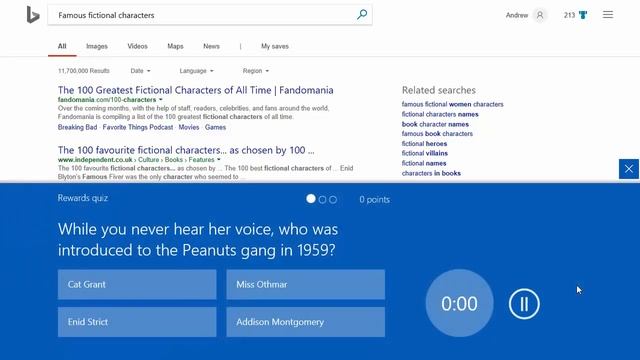Image resolution: width=640 pixels, height=360 pixels.
Task: Open the My saves tab
Action: tap(275, 46)
